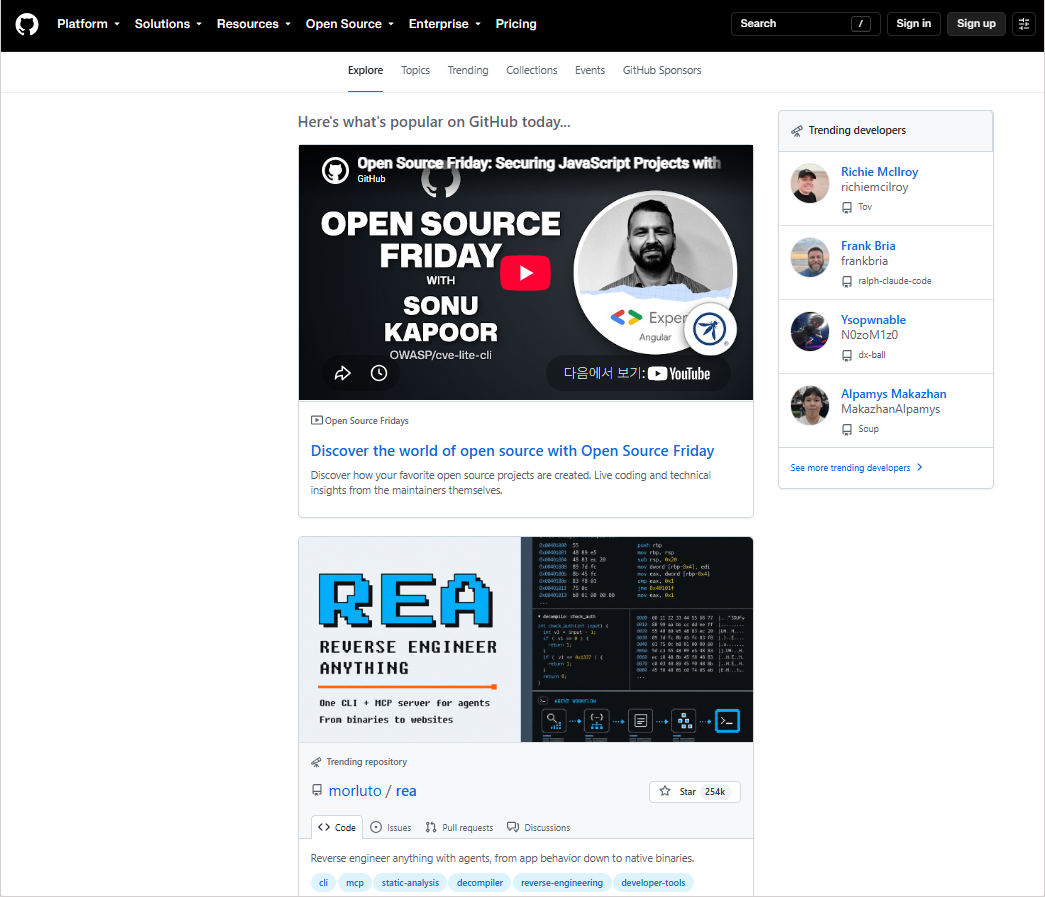The height and width of the screenshot is (897, 1045).
Task: Click the mcp topic tag
Action: (355, 883)
